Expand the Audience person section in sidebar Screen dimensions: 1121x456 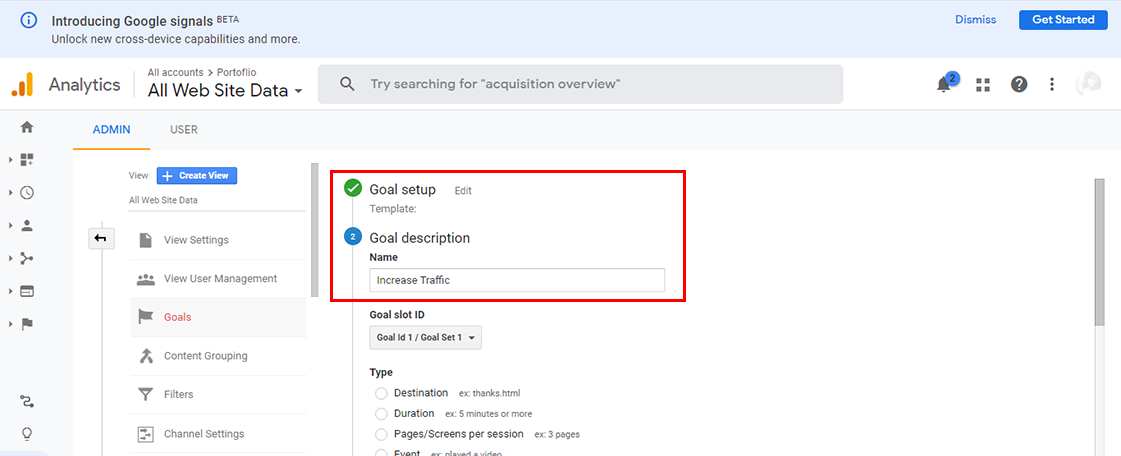27,225
